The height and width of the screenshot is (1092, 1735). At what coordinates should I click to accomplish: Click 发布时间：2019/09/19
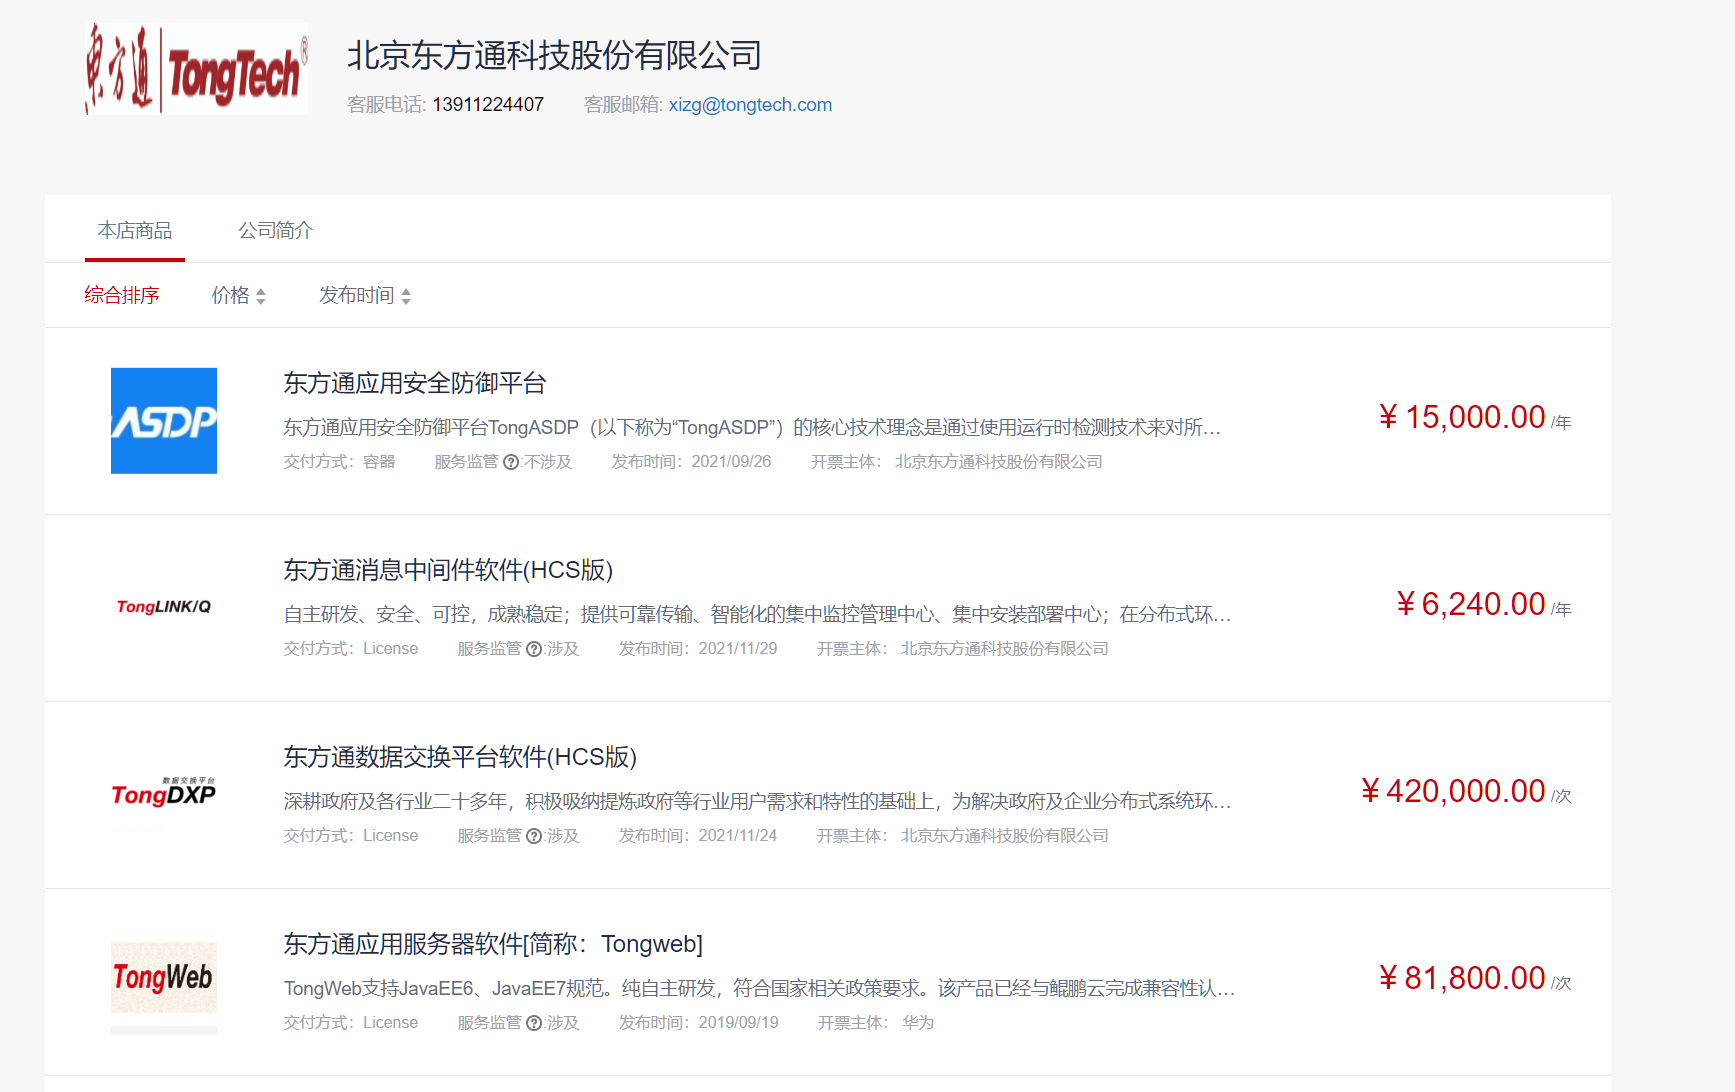698,1023
